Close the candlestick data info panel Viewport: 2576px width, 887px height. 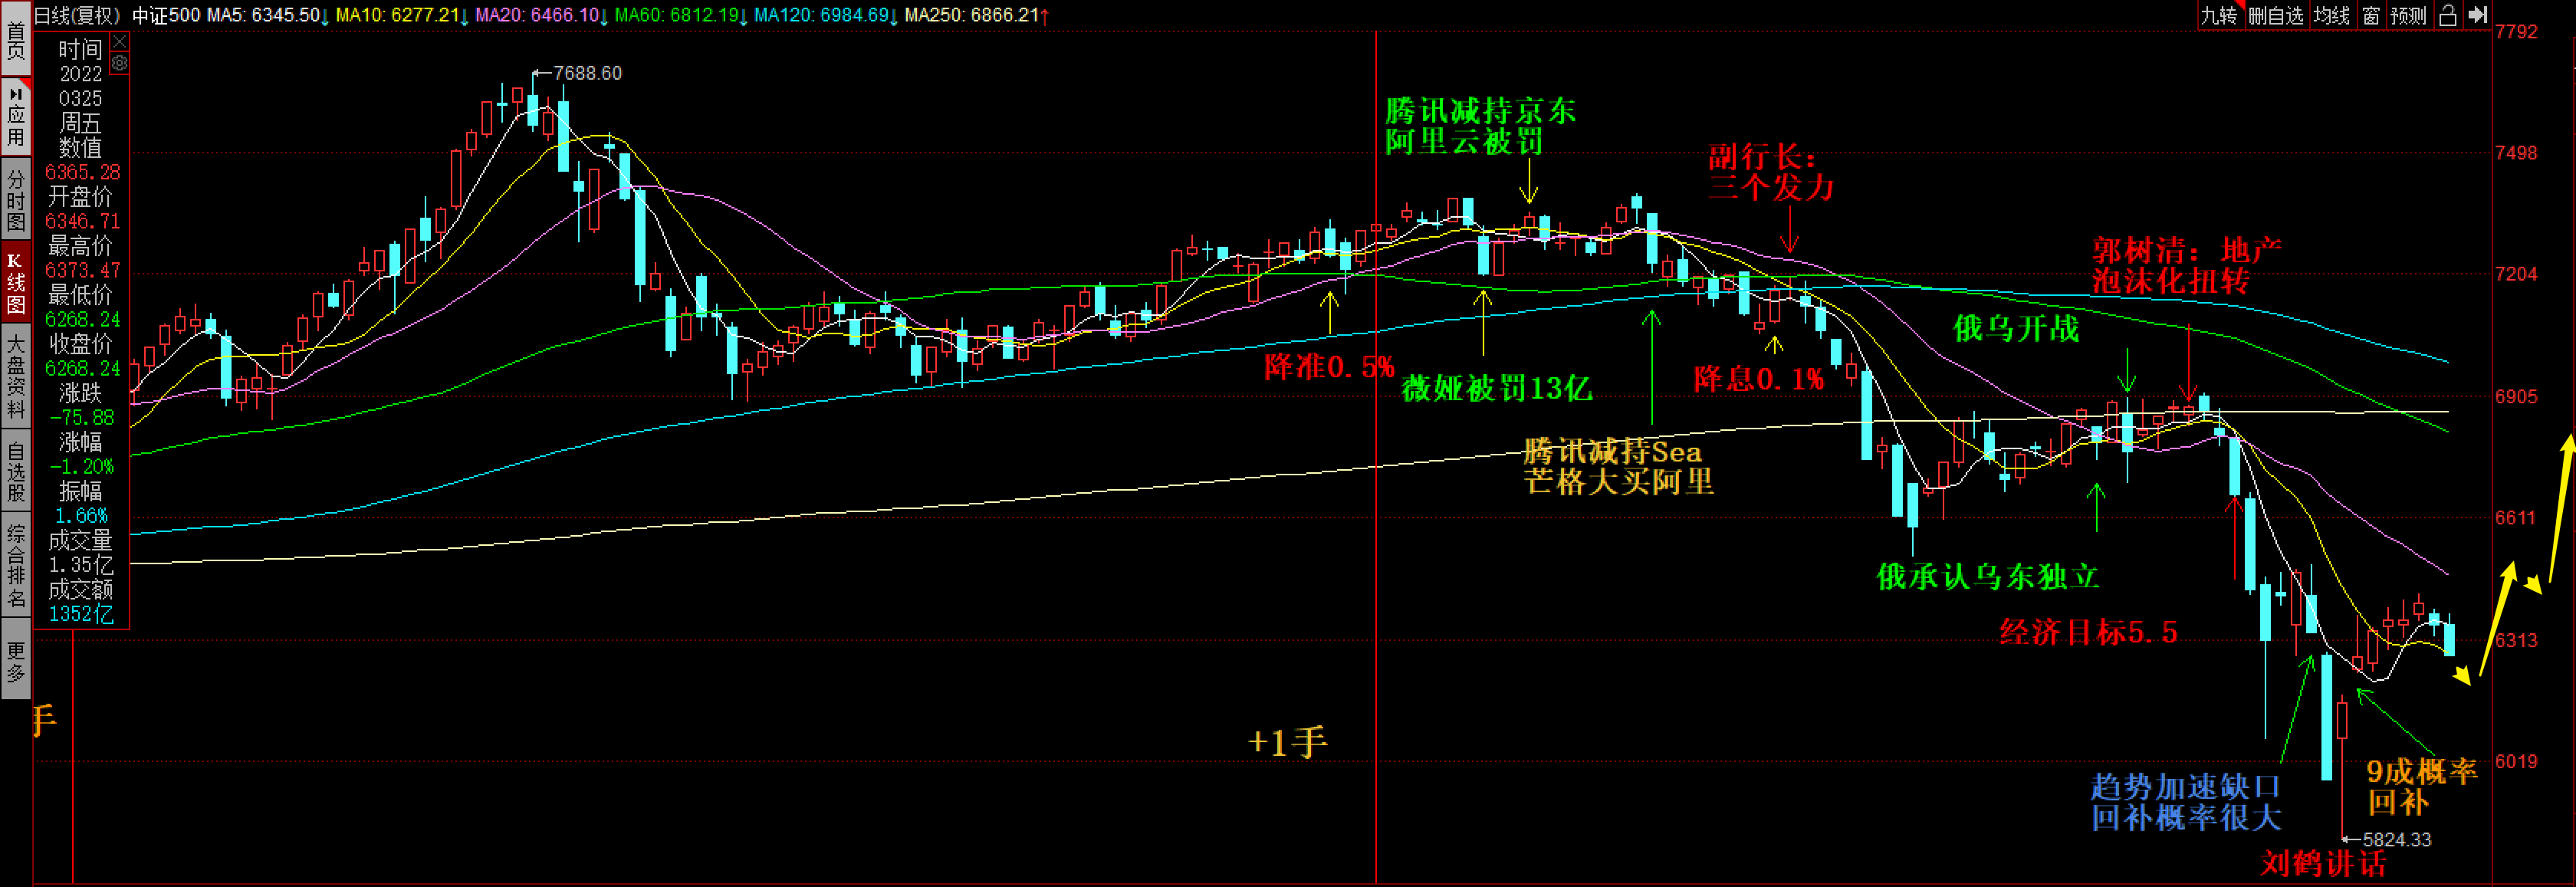tap(119, 42)
